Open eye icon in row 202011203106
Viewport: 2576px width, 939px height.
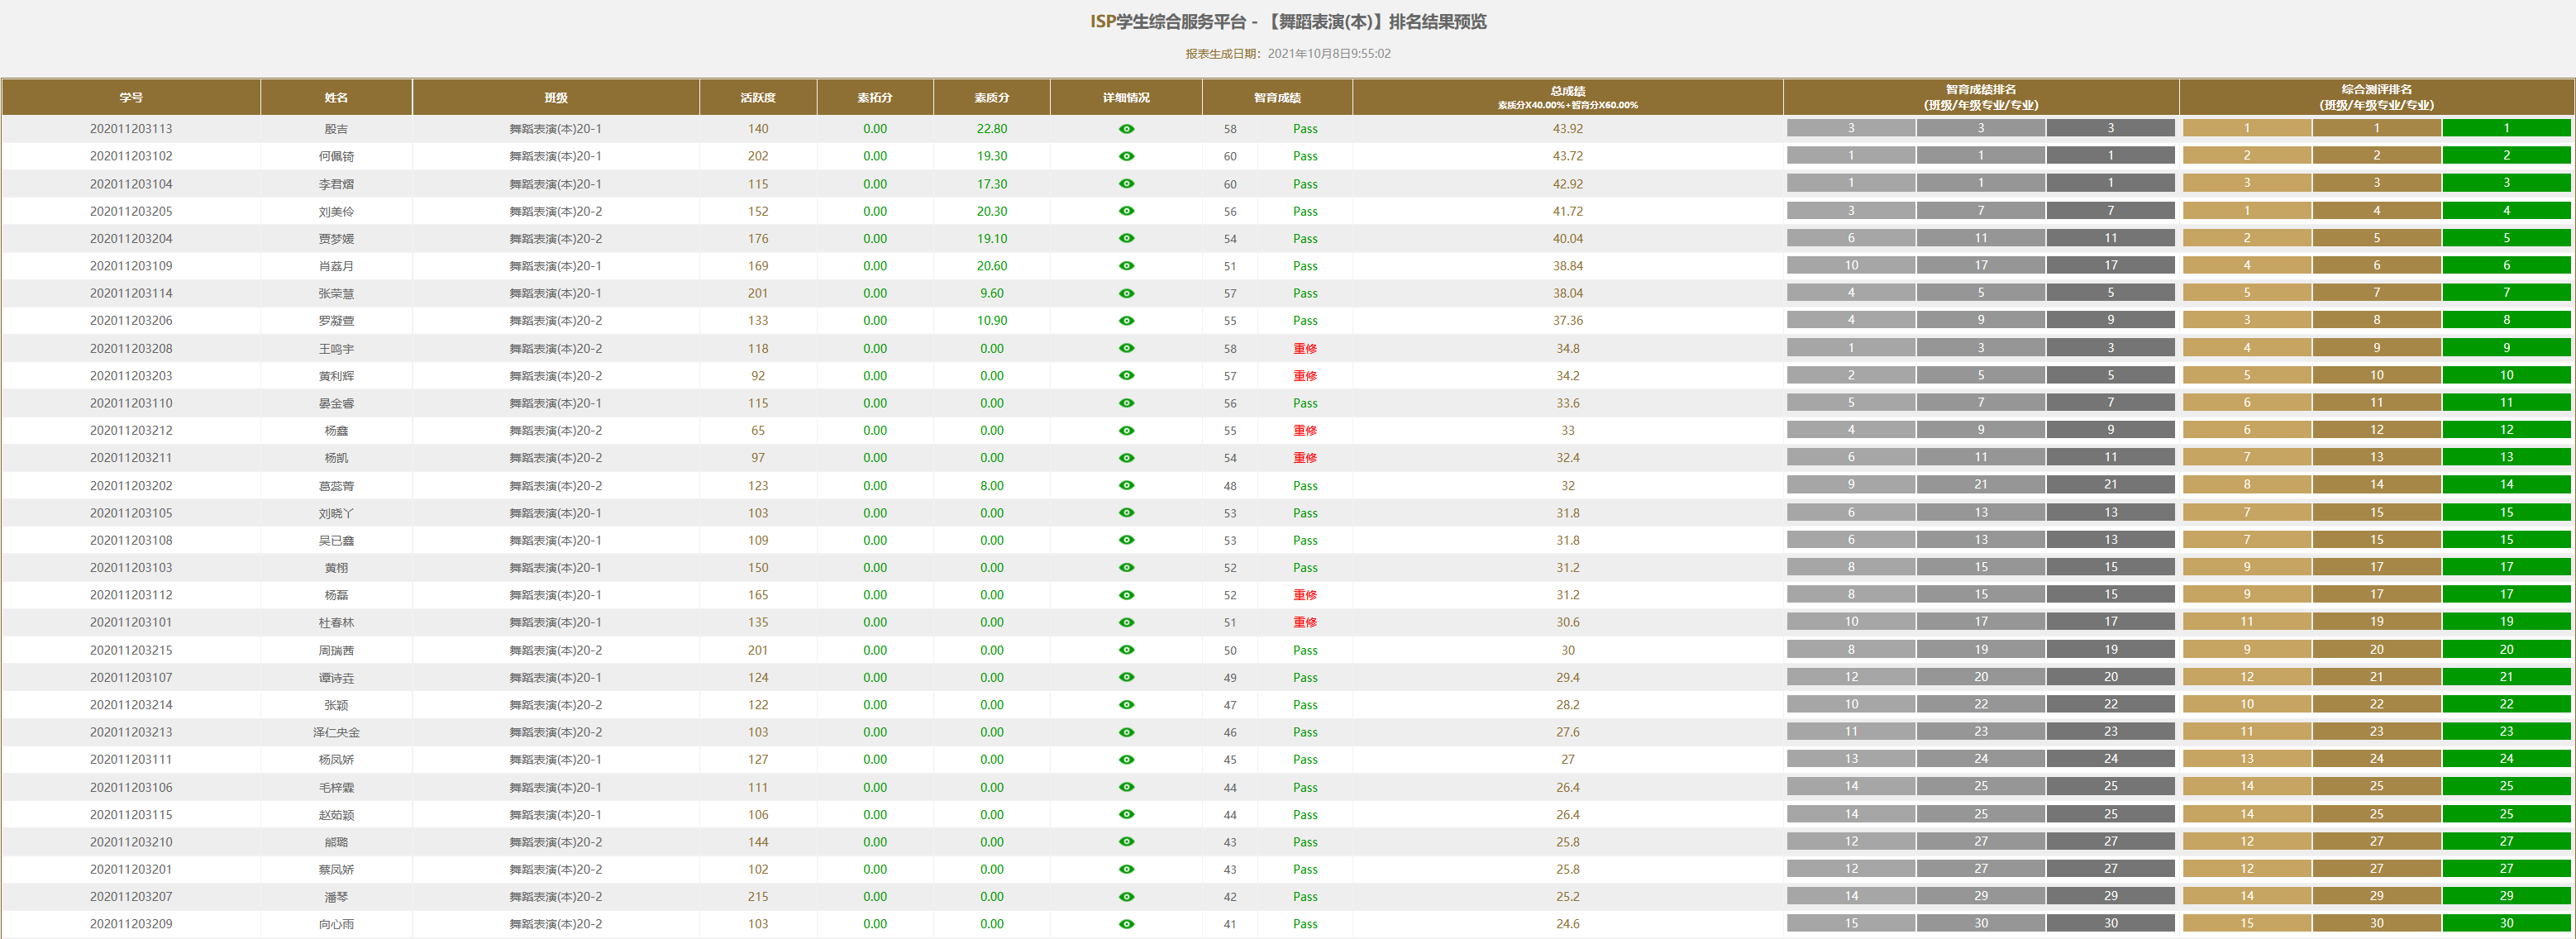[1126, 787]
